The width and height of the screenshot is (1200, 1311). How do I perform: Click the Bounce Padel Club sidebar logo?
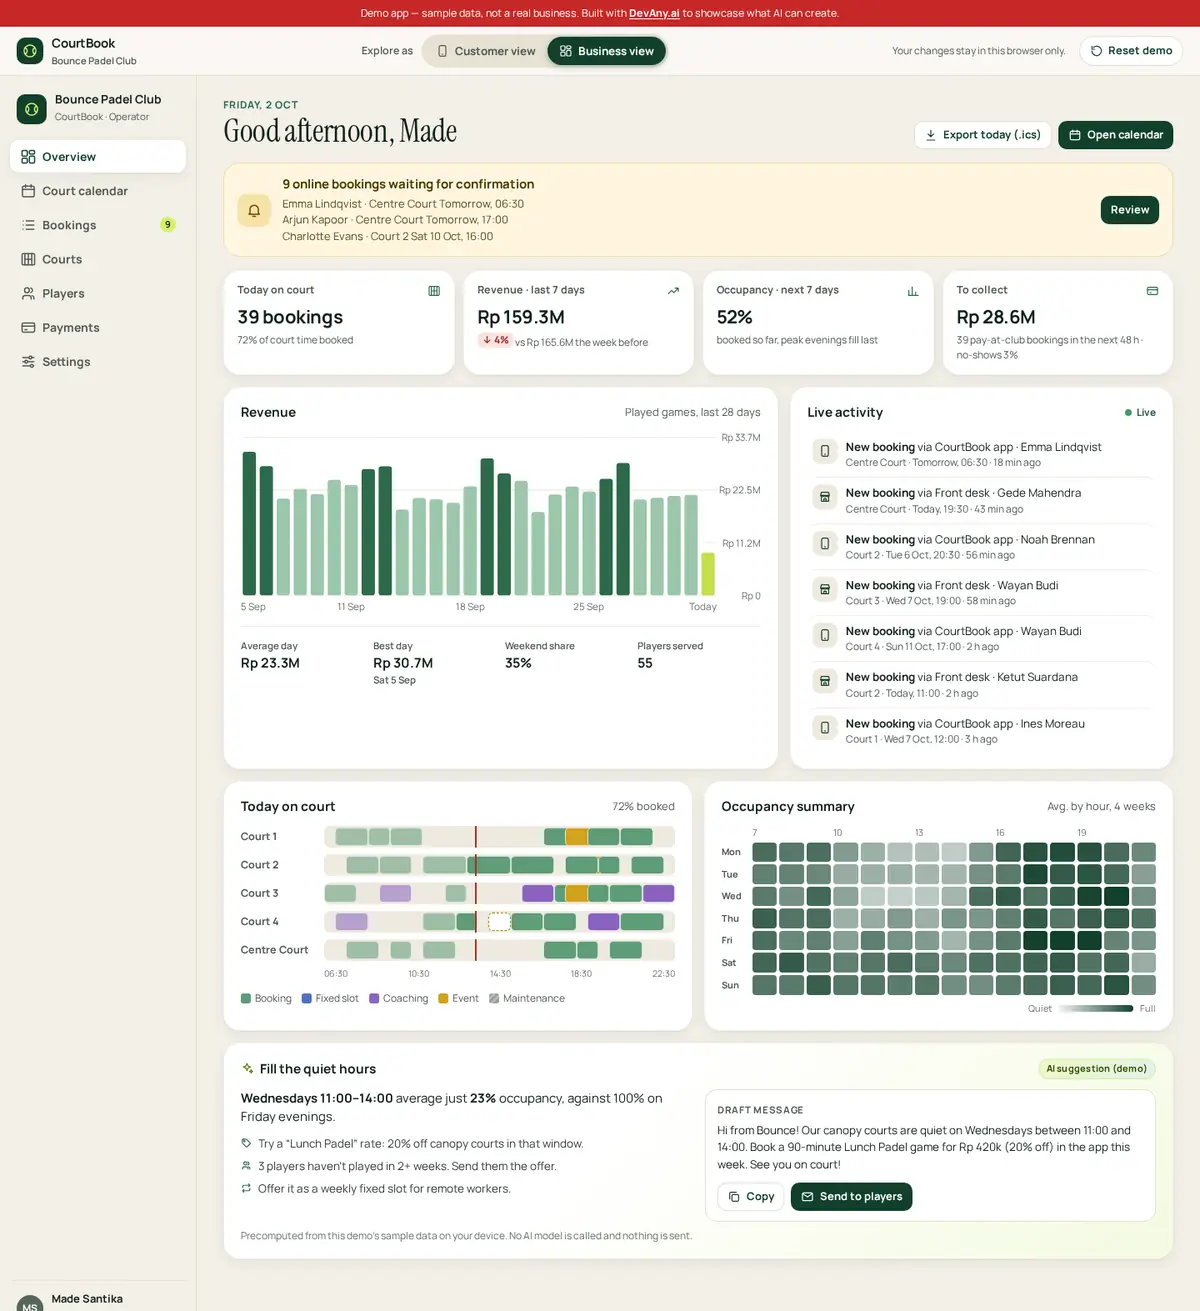32,109
